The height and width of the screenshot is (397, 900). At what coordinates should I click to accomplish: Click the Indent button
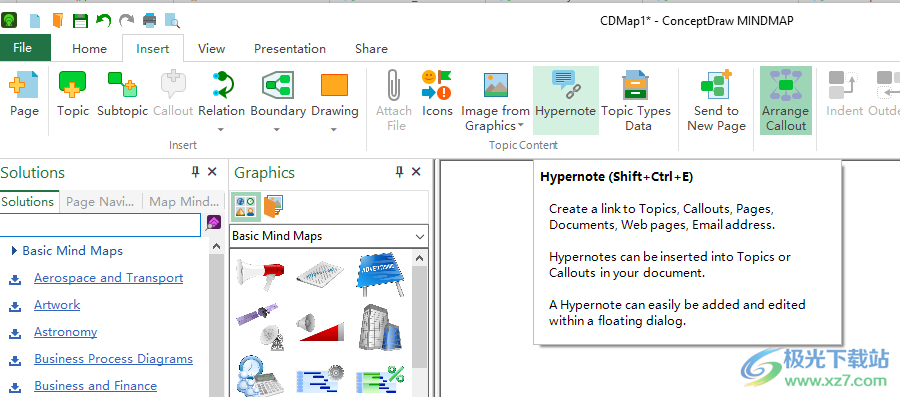point(843,94)
